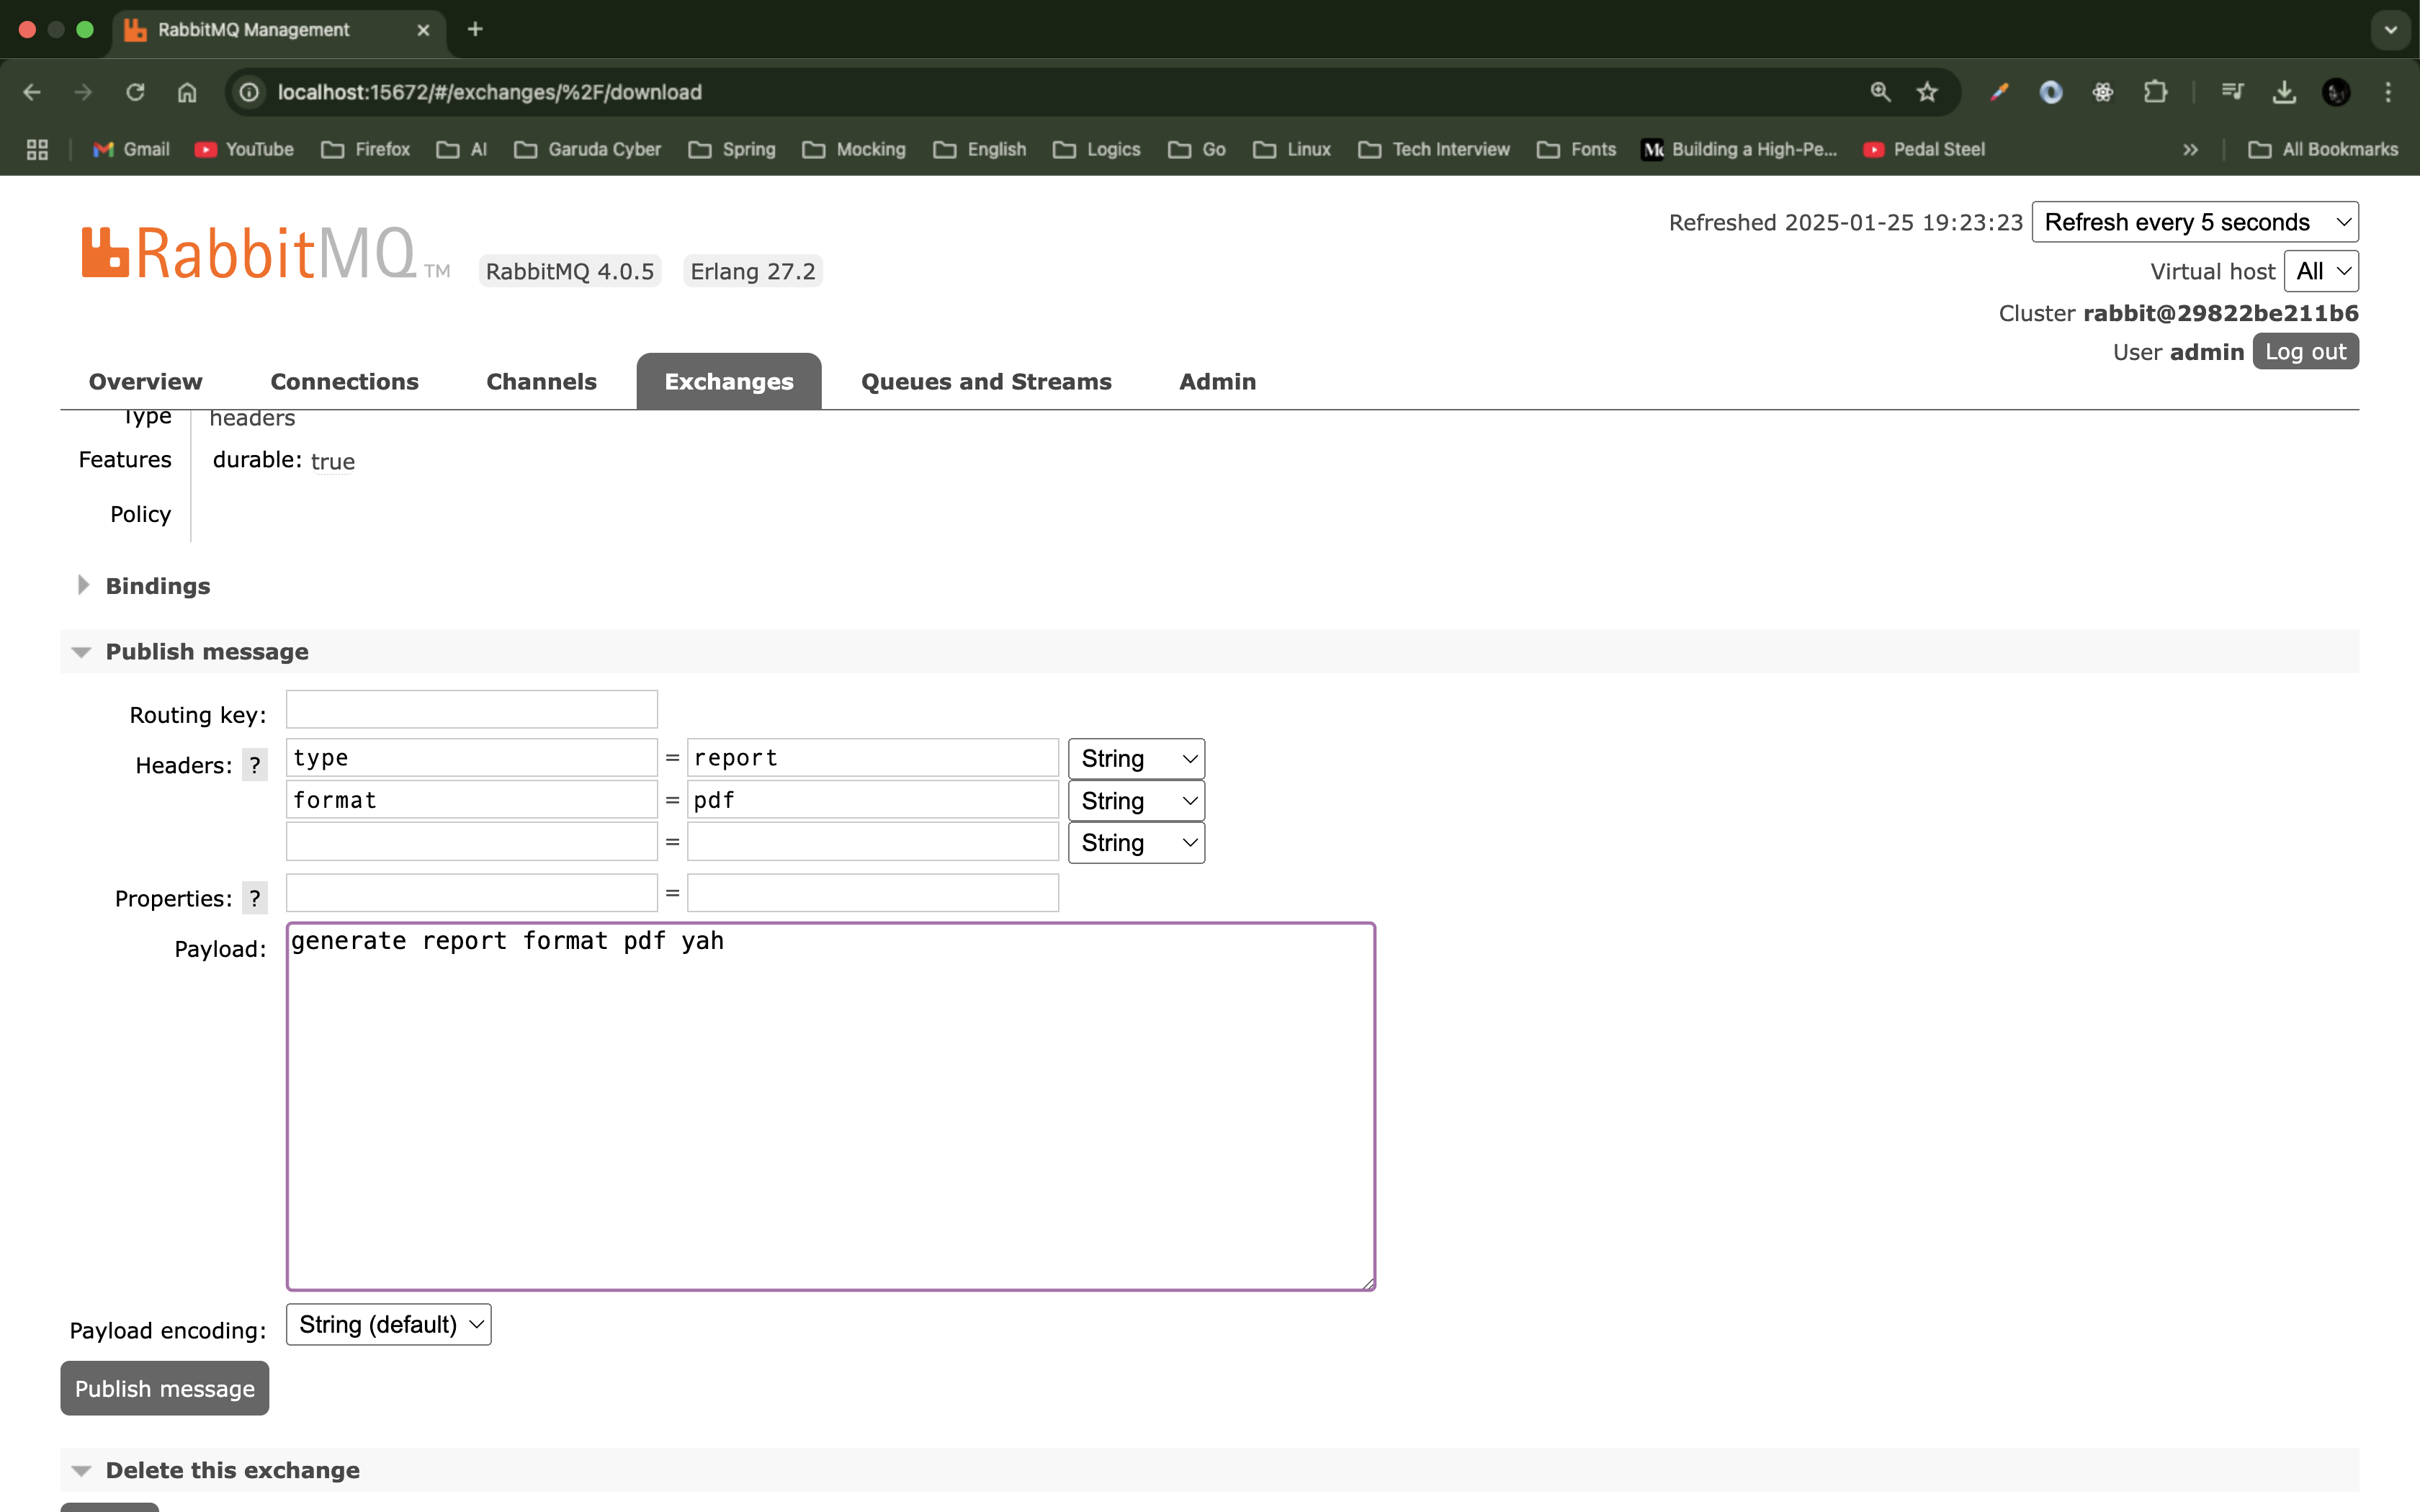Screen dimensions: 2420x1512
Task: Reload the page with refresh icon
Action: pyautogui.click(x=135, y=92)
